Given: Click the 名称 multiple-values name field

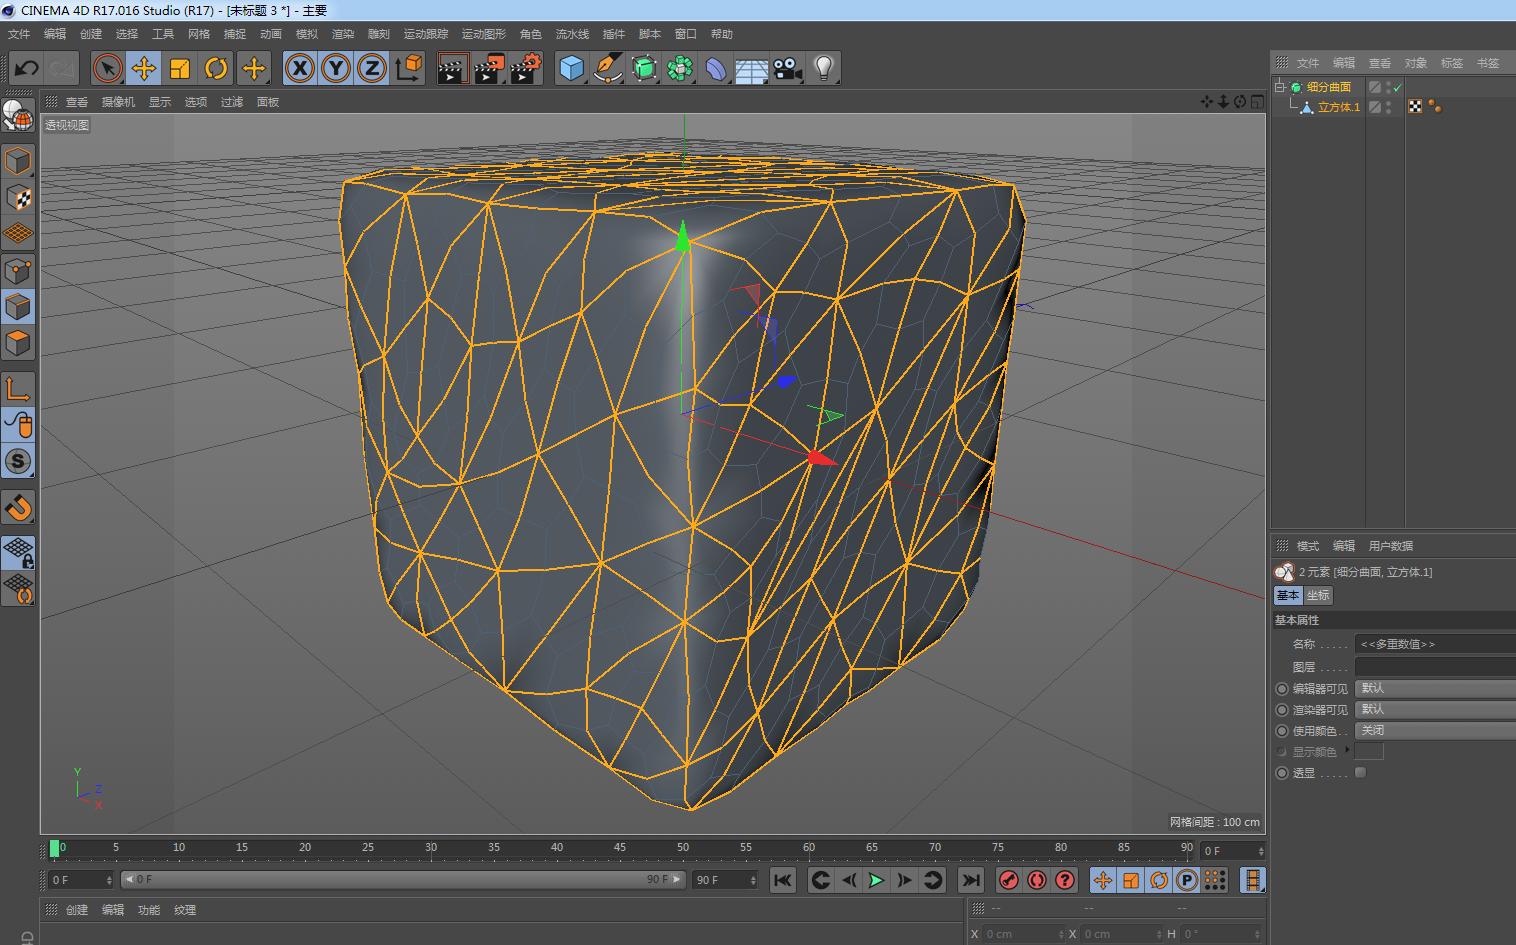Looking at the screenshot, I should click(x=1430, y=643).
